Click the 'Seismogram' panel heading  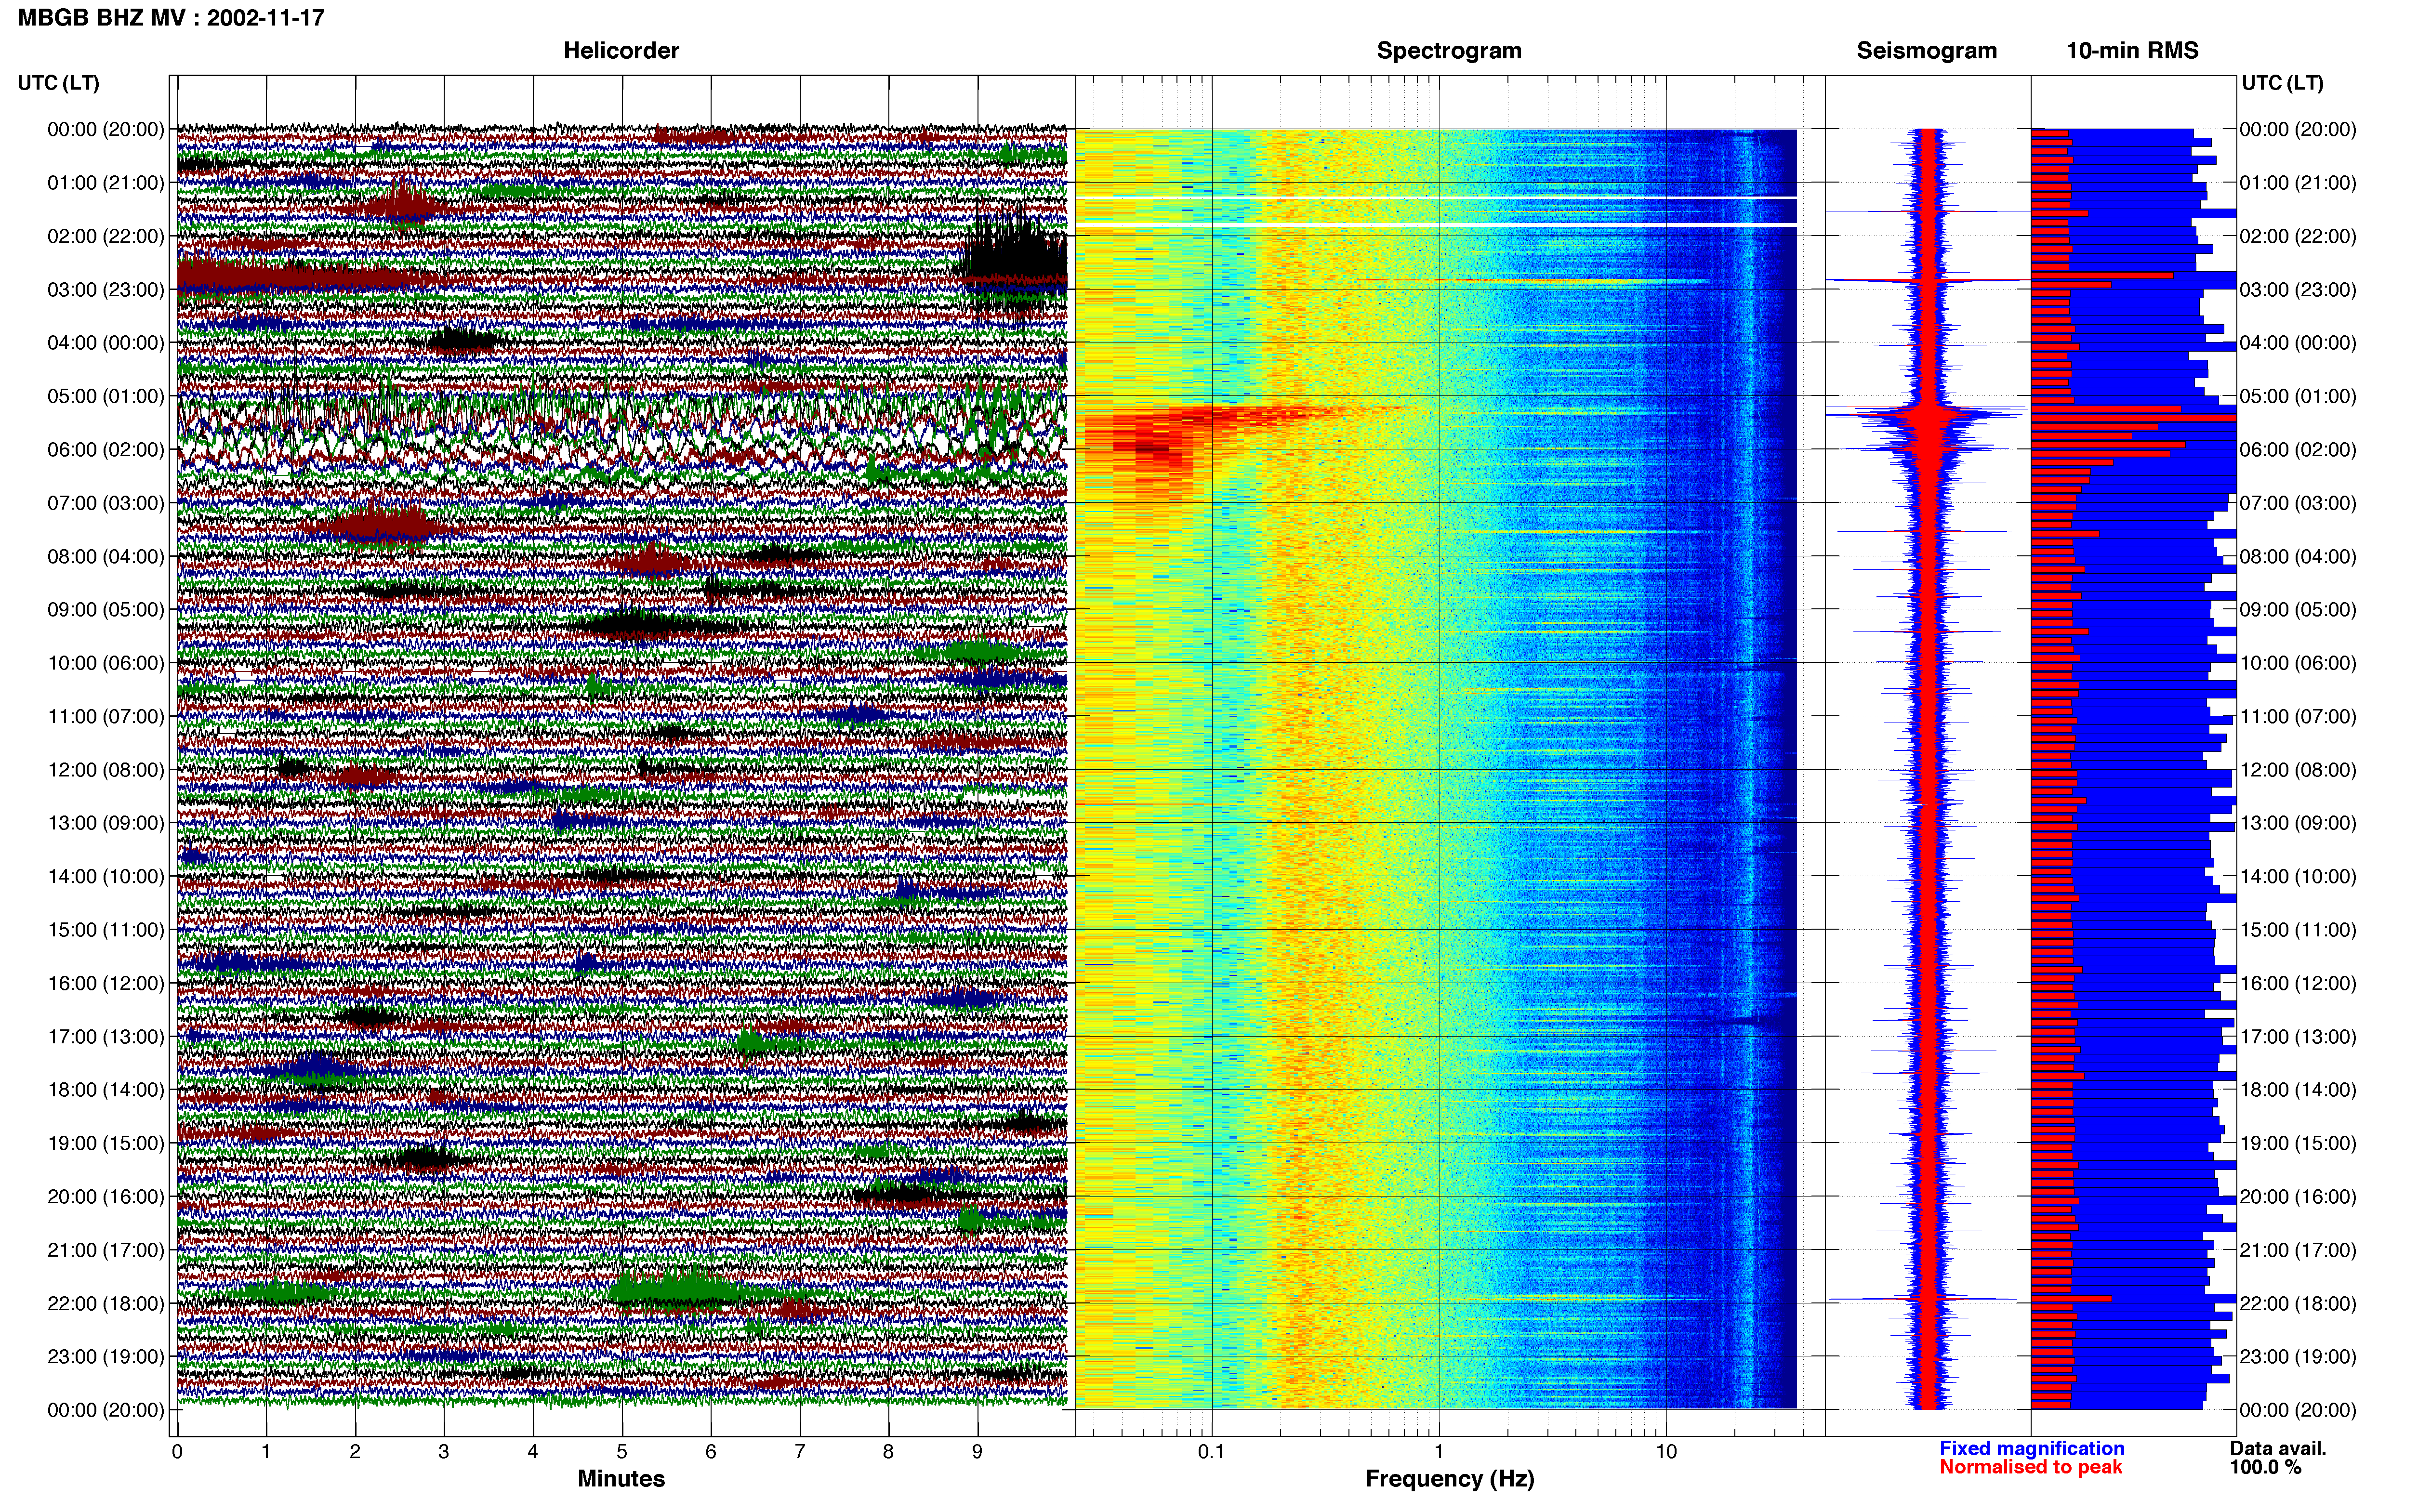[1926, 50]
